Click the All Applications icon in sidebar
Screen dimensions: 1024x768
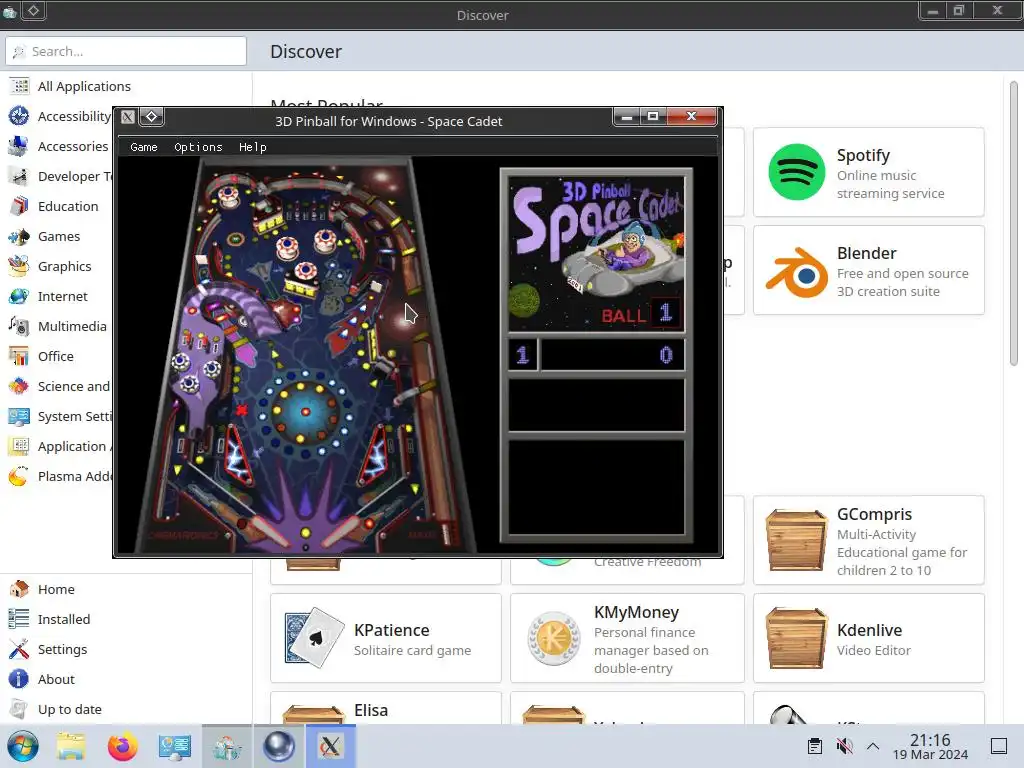tap(19, 86)
